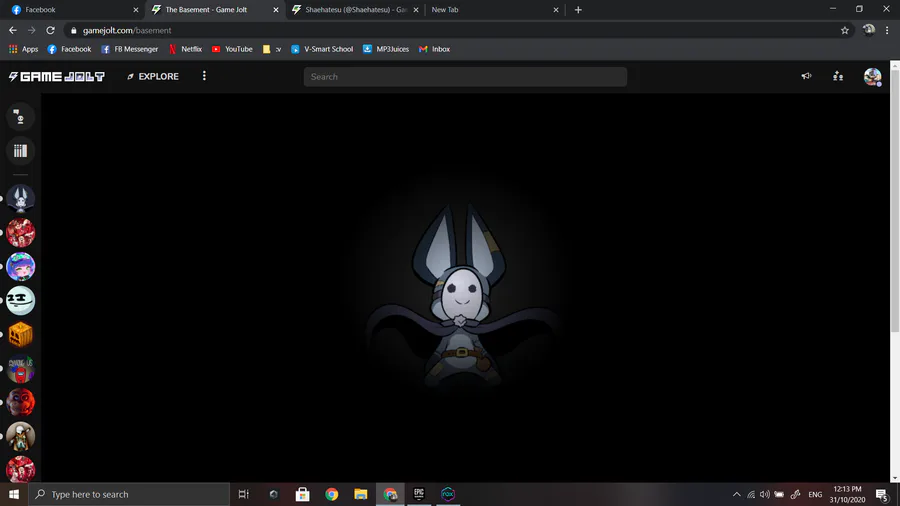
Task: Open the white face community in the sidebar
Action: tap(21, 300)
